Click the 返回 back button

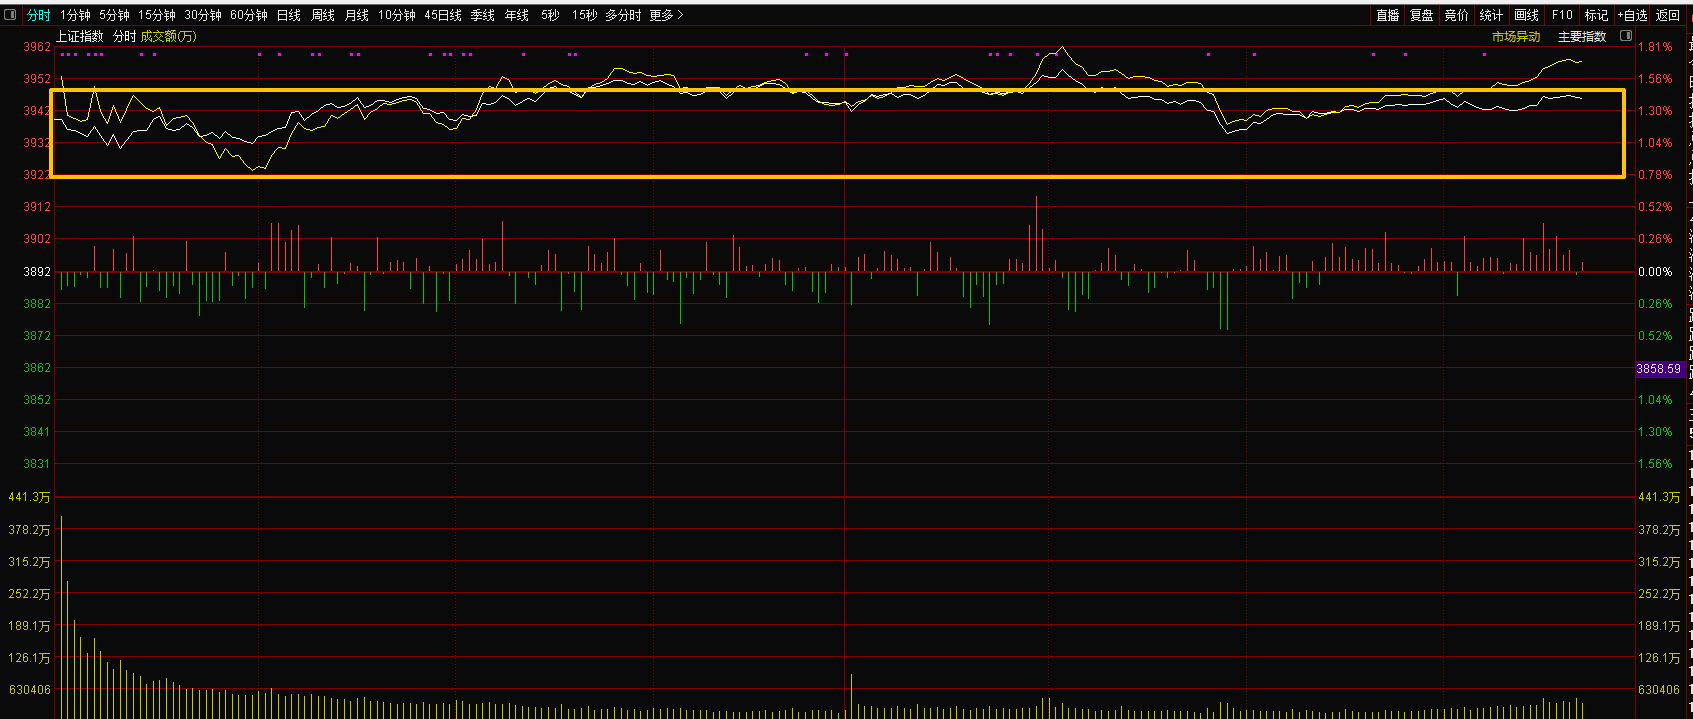coord(1667,15)
